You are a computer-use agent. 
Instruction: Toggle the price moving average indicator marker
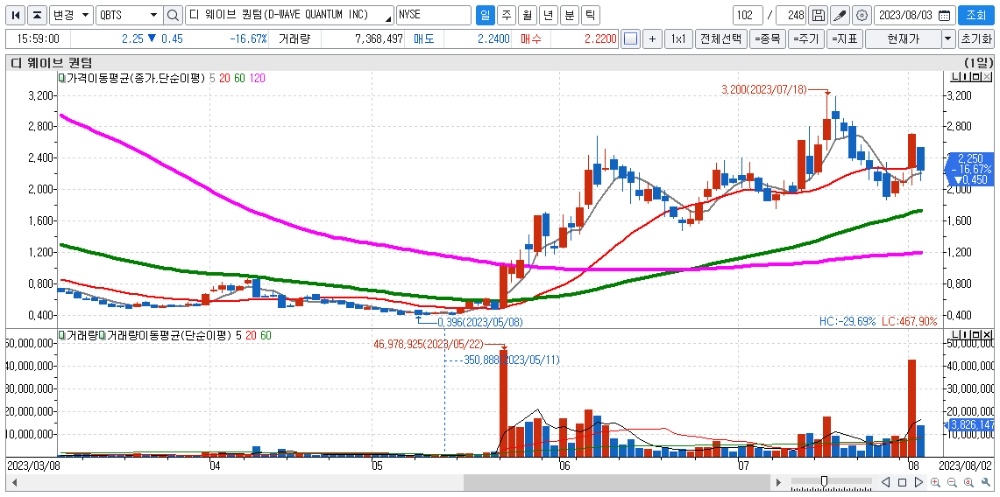(62, 78)
